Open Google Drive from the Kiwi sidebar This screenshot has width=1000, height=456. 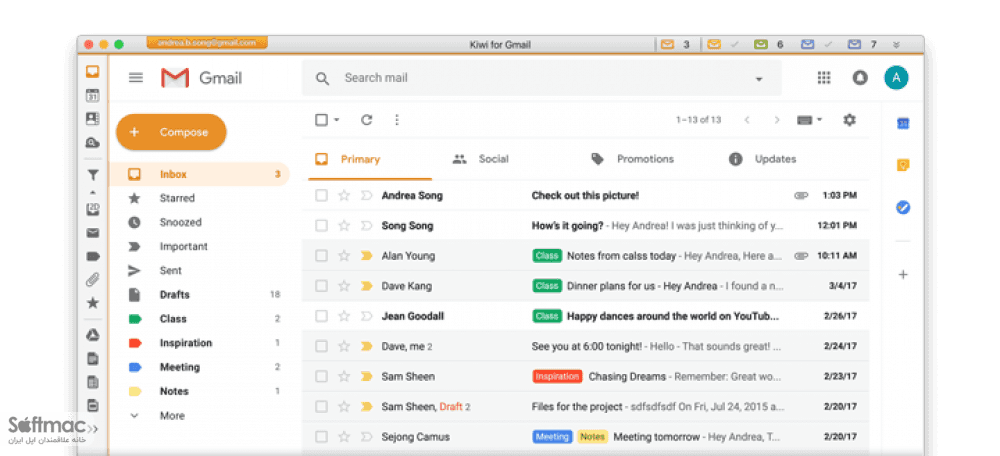tap(92, 335)
